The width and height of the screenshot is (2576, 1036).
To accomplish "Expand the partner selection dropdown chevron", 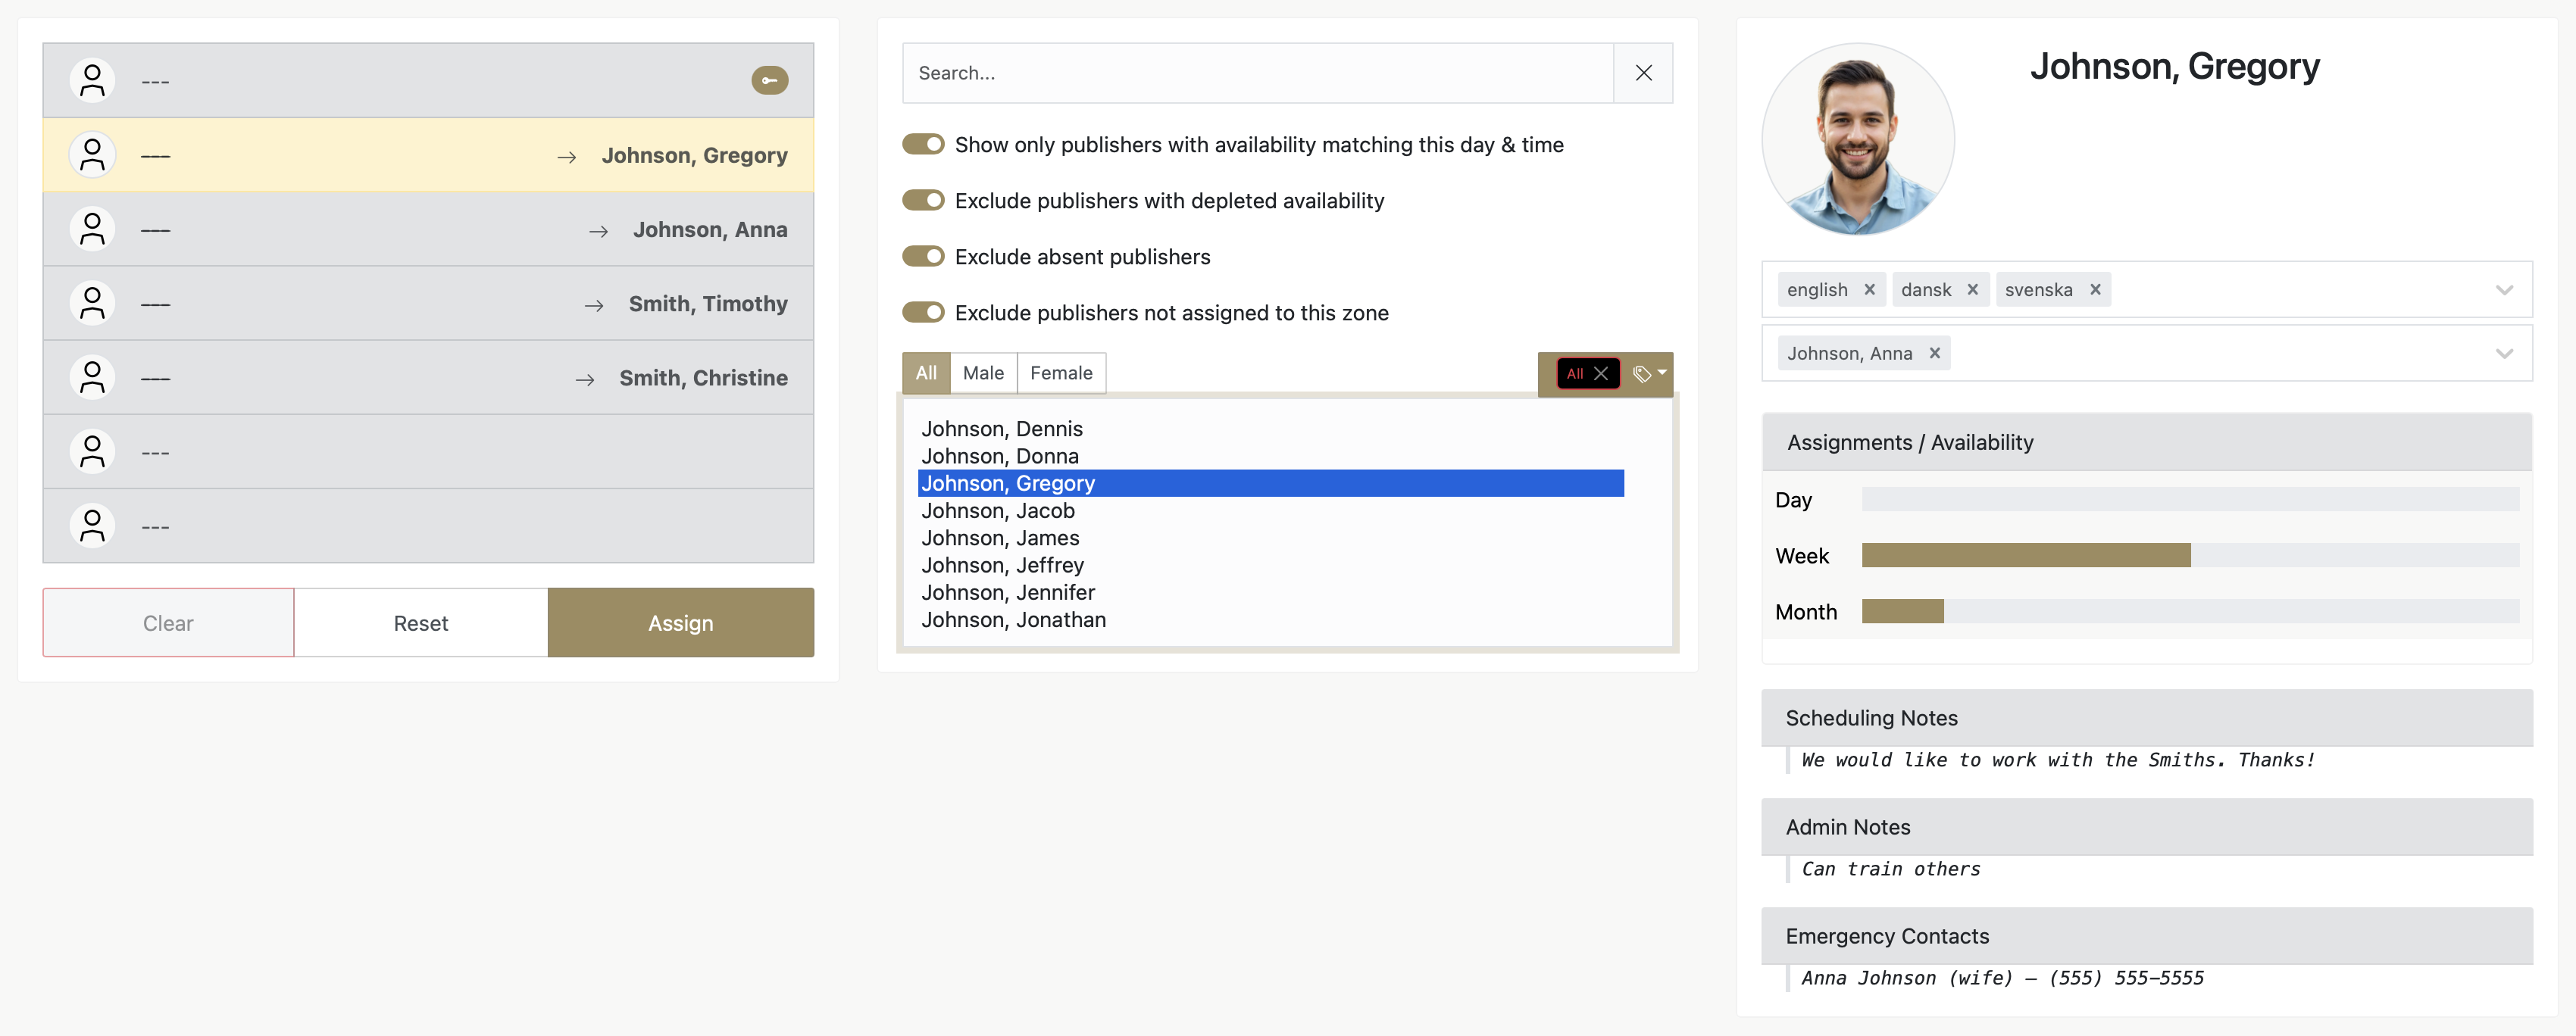I will [2503, 353].
